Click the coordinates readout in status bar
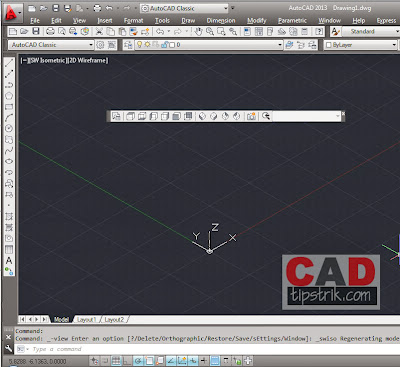Screen dimensions: 400x367 coord(37,361)
